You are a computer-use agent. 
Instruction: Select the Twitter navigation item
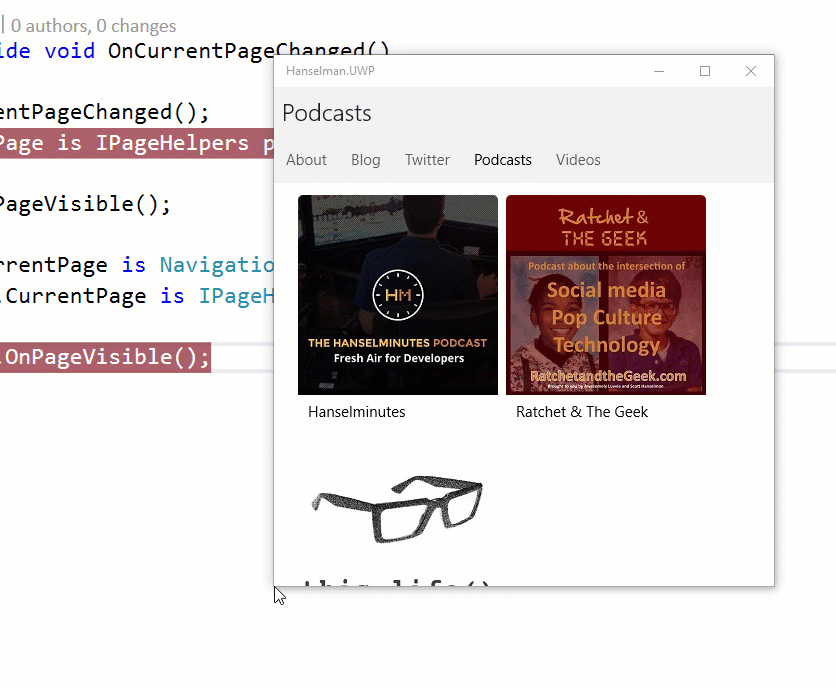[427, 159]
